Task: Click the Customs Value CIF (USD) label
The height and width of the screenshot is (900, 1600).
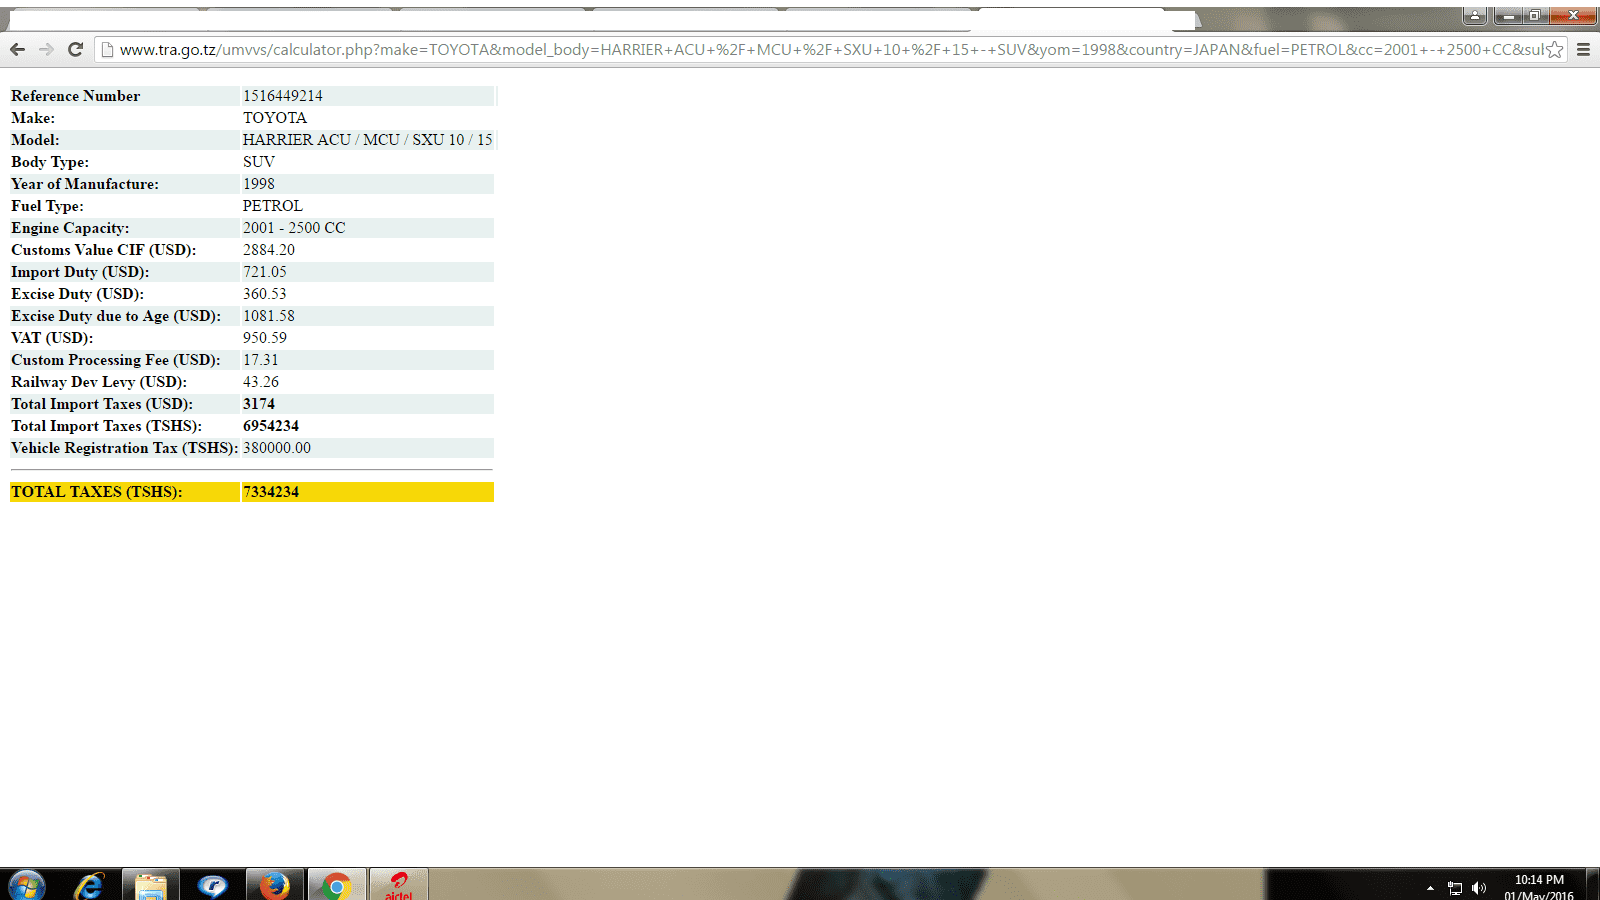Action: [104, 250]
